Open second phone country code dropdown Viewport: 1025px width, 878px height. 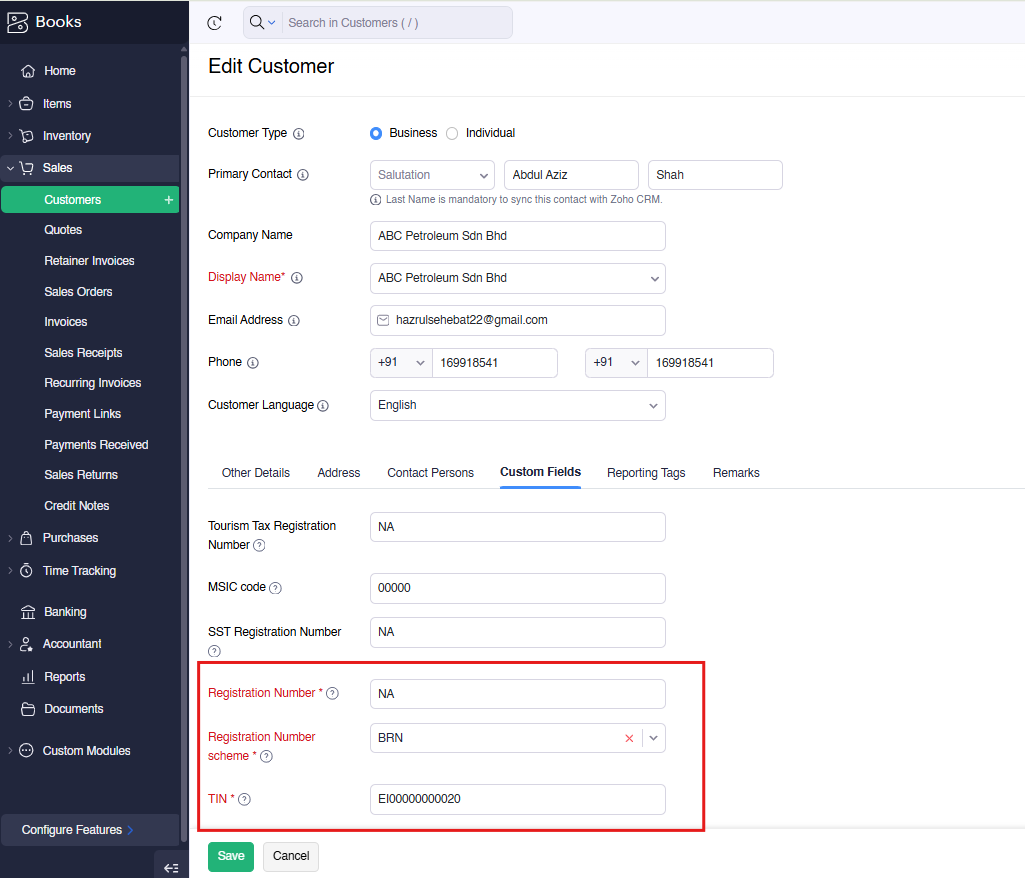616,363
